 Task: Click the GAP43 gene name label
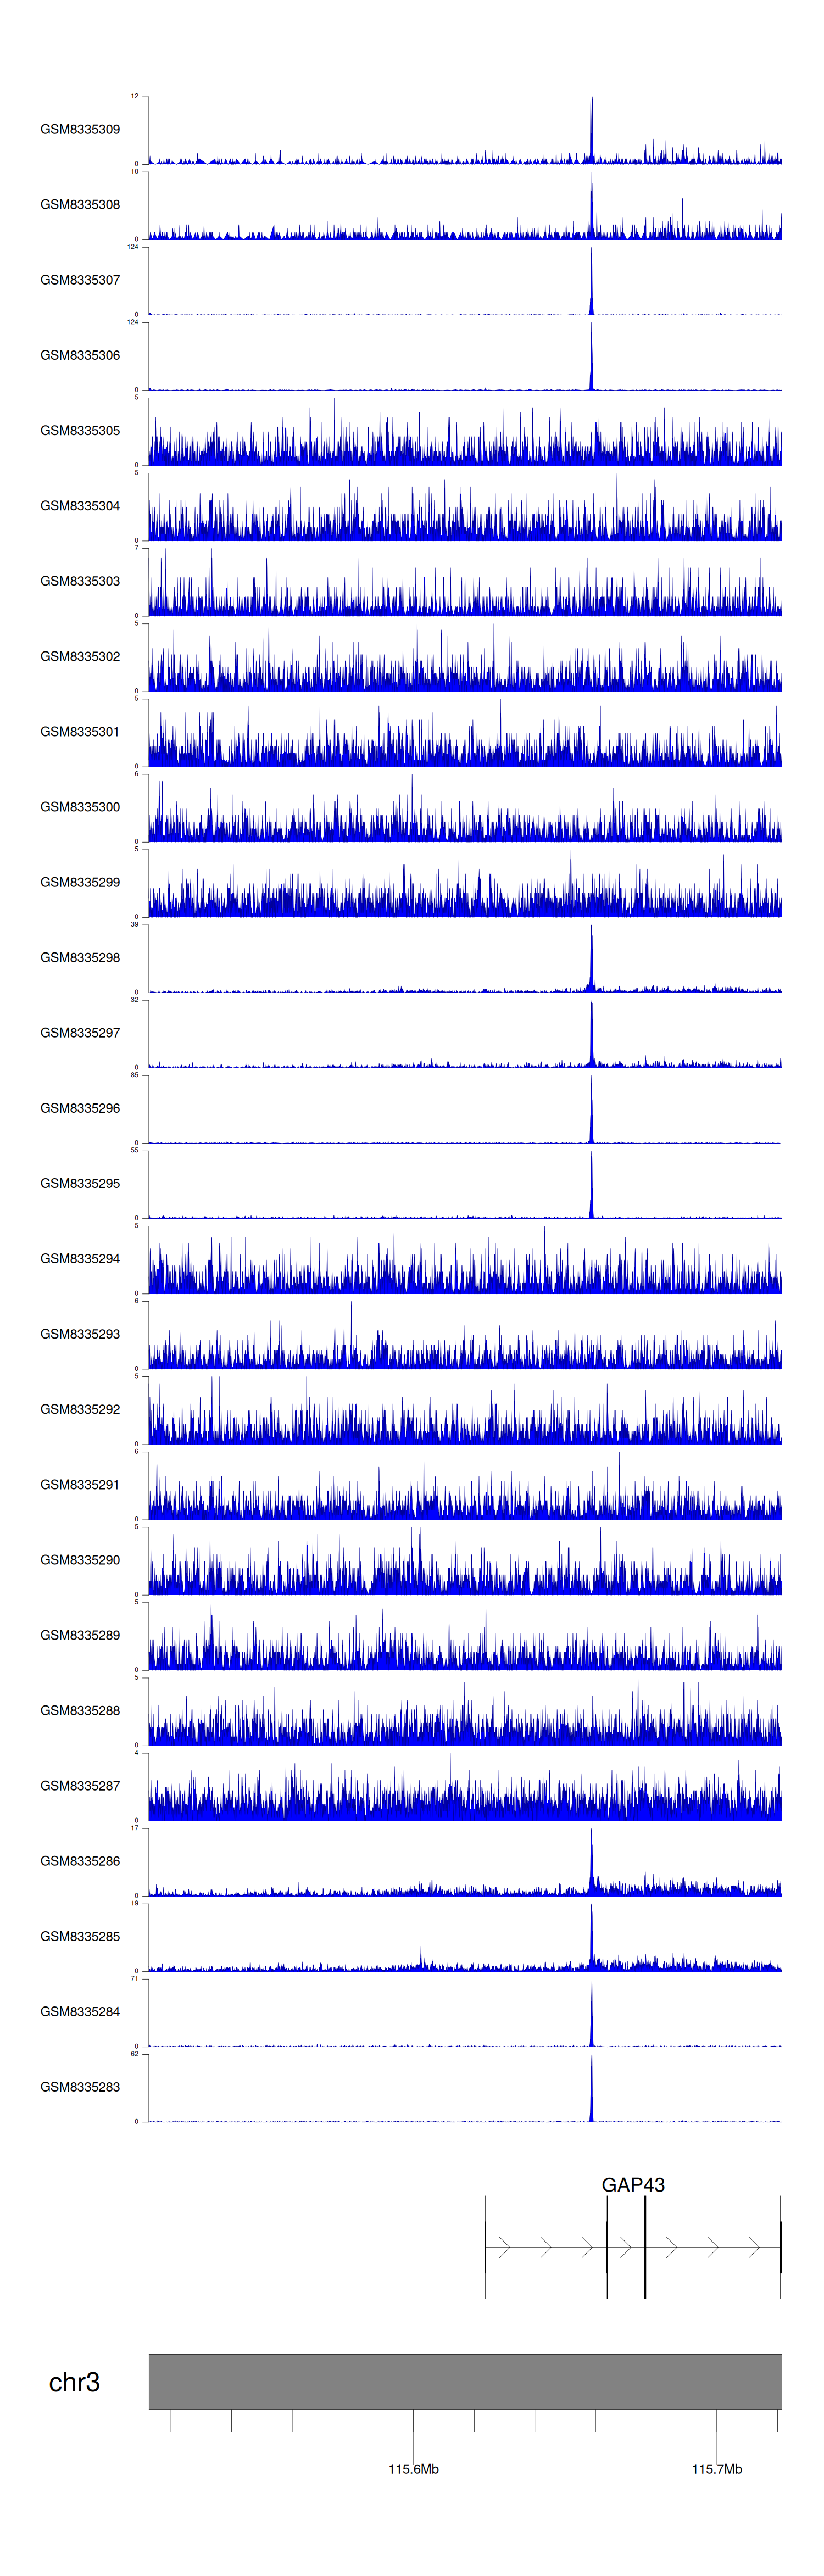(632, 2185)
